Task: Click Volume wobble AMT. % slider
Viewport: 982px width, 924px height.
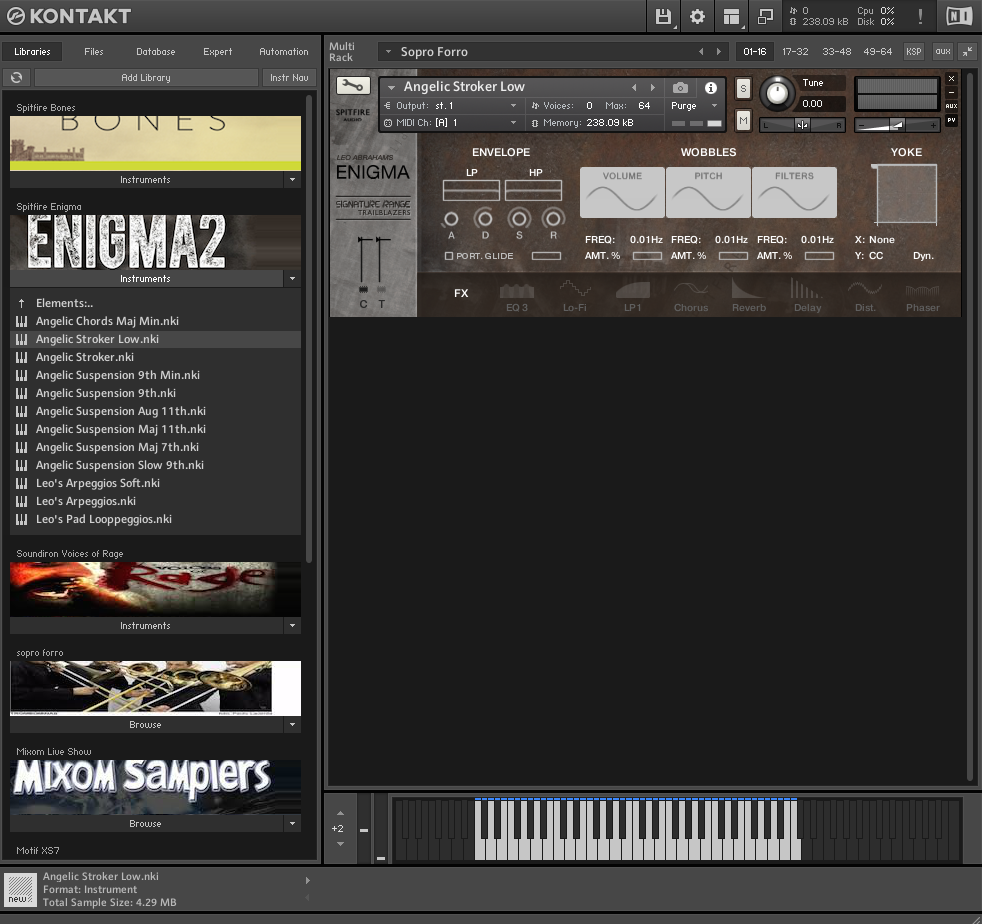Action: tap(647, 256)
